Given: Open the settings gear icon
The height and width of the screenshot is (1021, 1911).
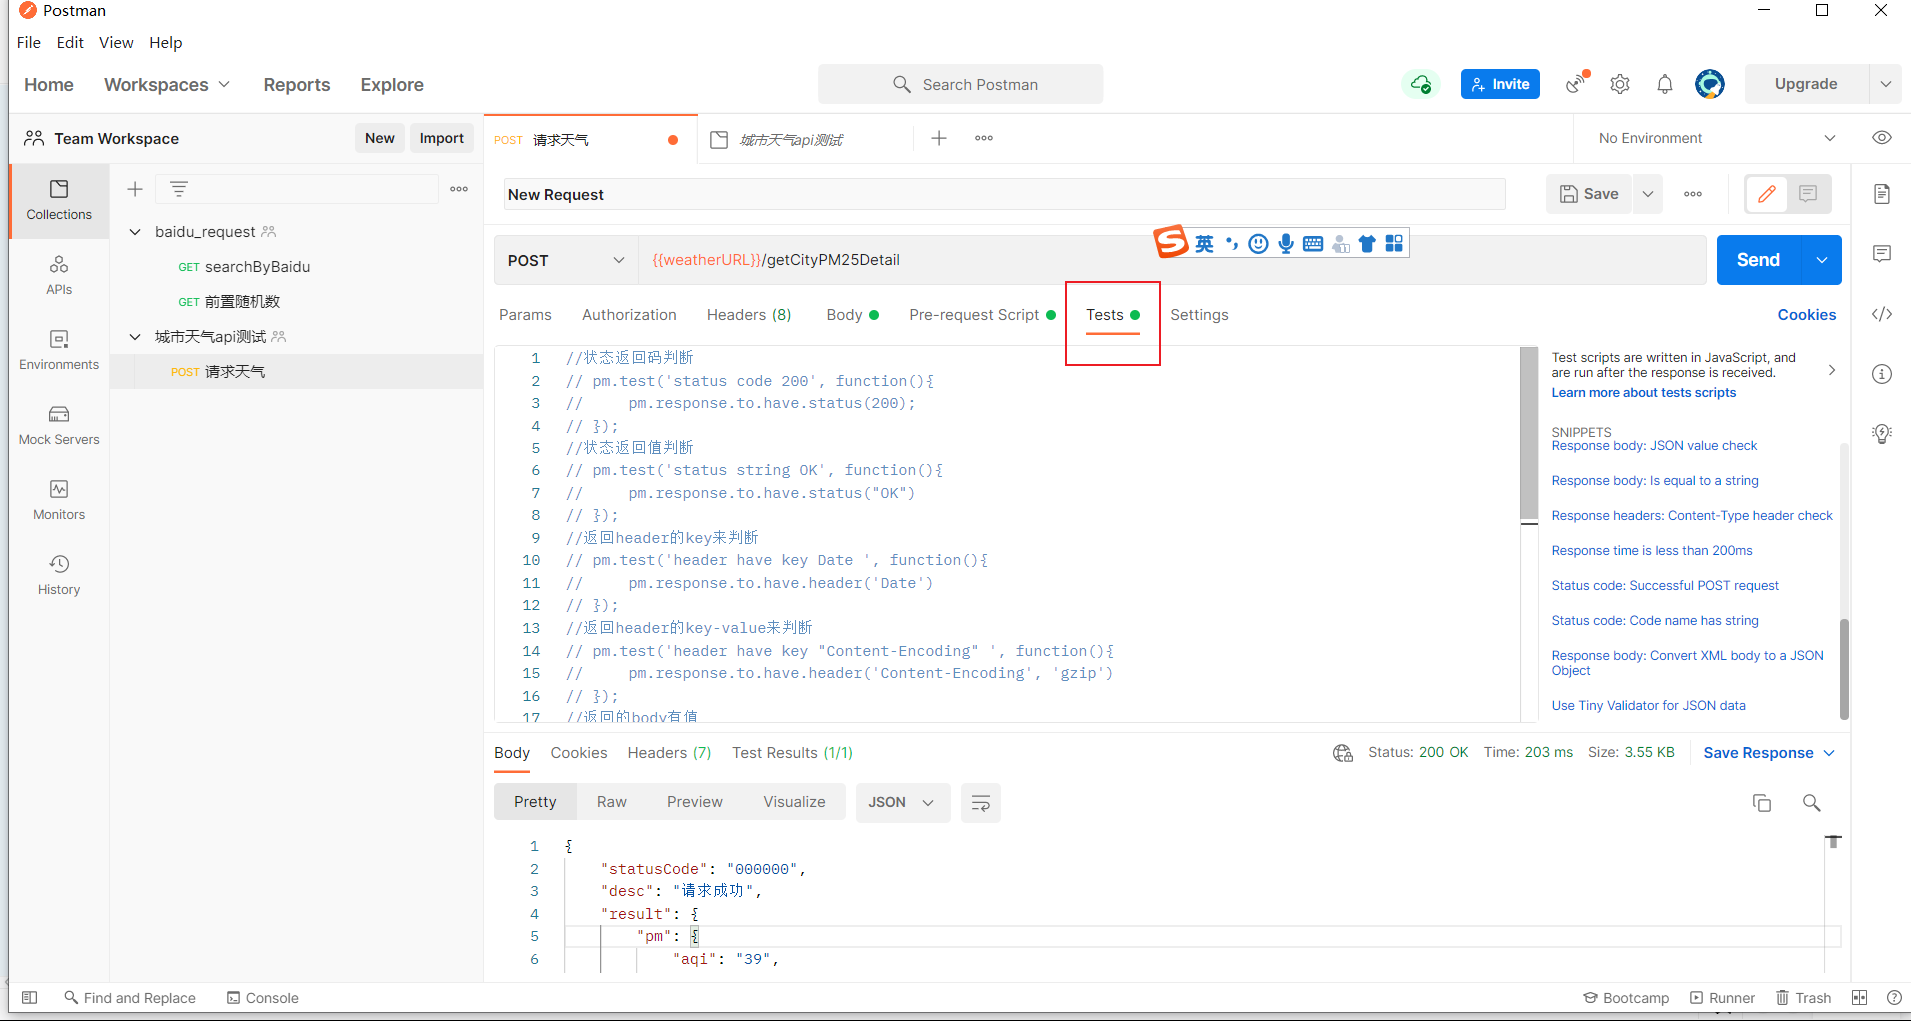Looking at the screenshot, I should click(1620, 84).
